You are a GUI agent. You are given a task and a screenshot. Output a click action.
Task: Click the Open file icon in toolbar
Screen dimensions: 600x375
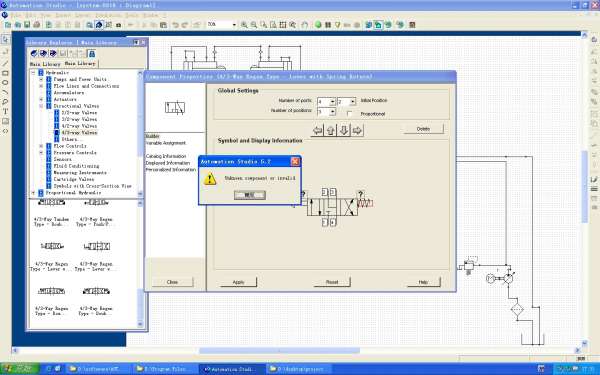(18, 24)
